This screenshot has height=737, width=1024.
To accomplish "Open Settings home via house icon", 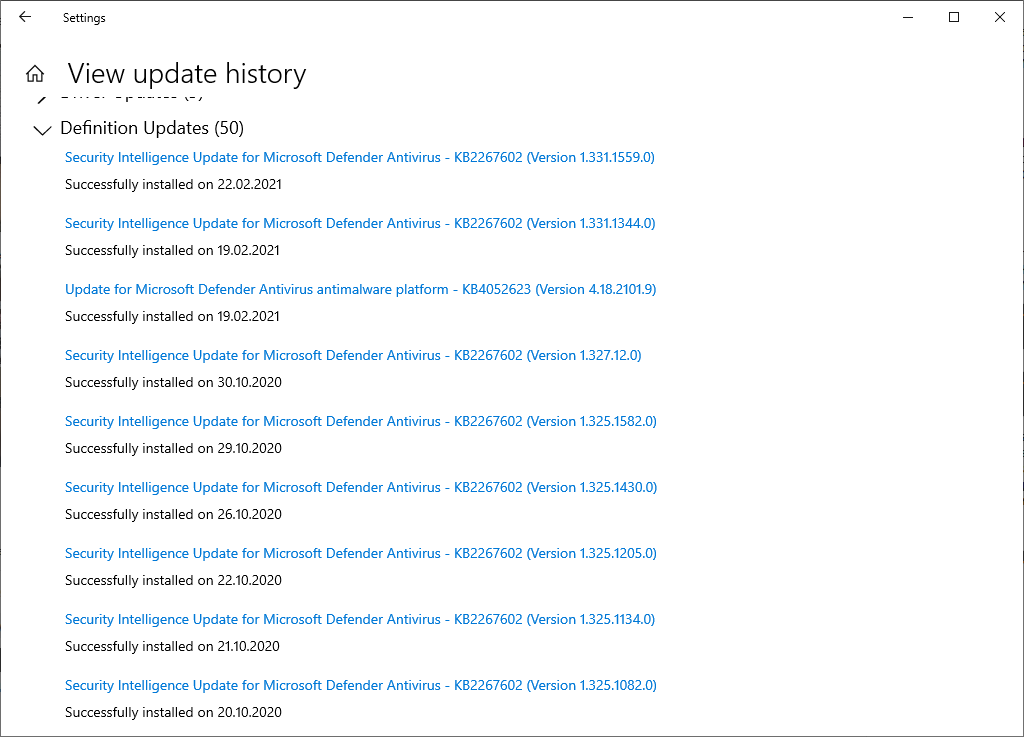I will (x=35, y=74).
